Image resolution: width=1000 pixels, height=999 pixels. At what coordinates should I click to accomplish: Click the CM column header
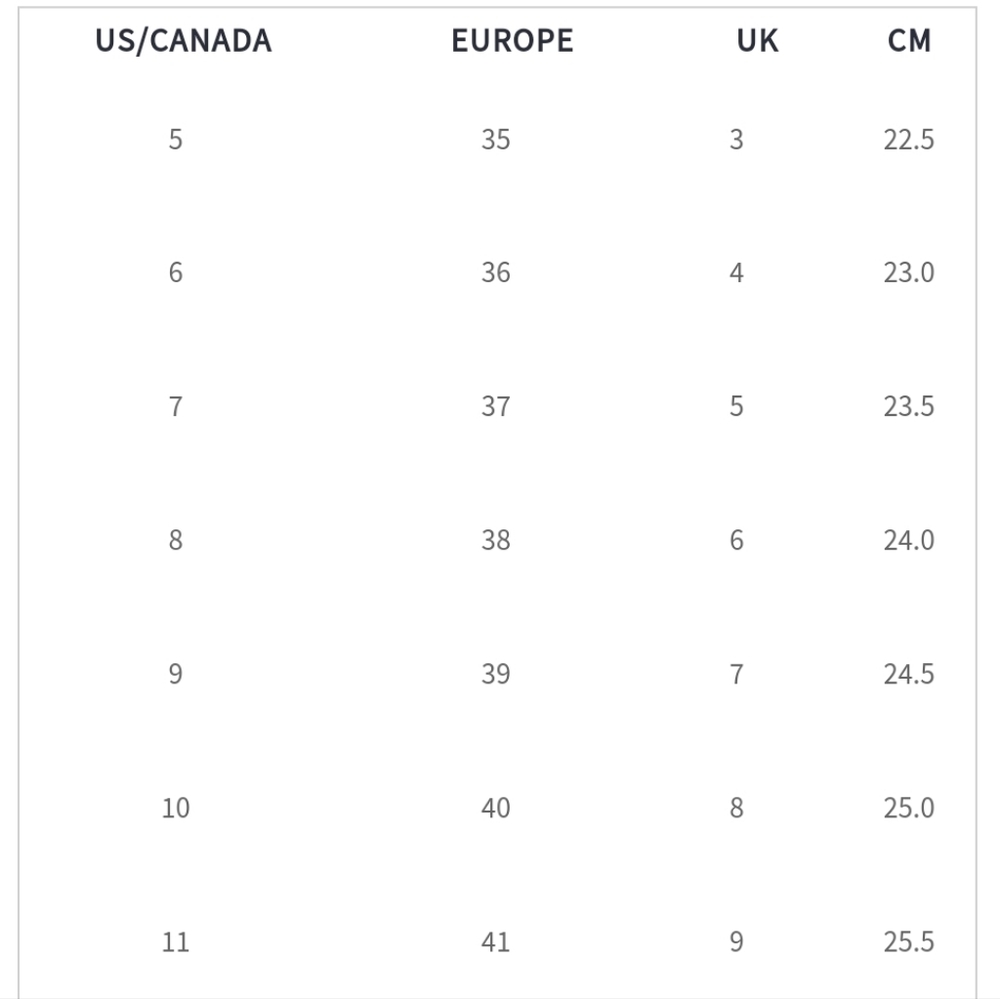click(x=909, y=41)
